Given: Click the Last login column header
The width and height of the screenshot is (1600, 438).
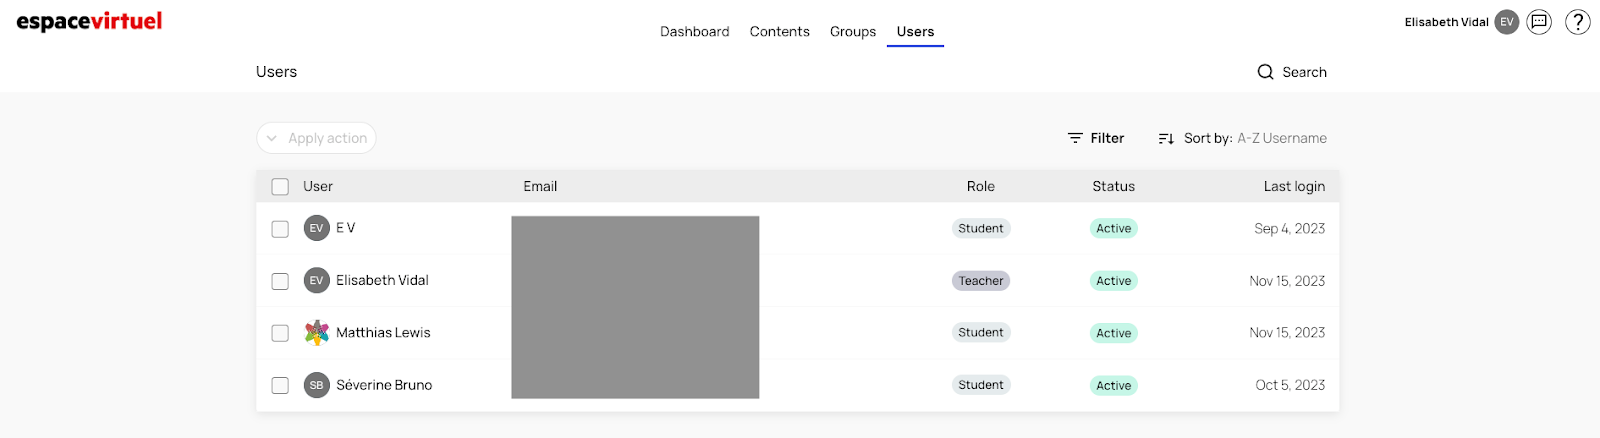Looking at the screenshot, I should (x=1293, y=187).
